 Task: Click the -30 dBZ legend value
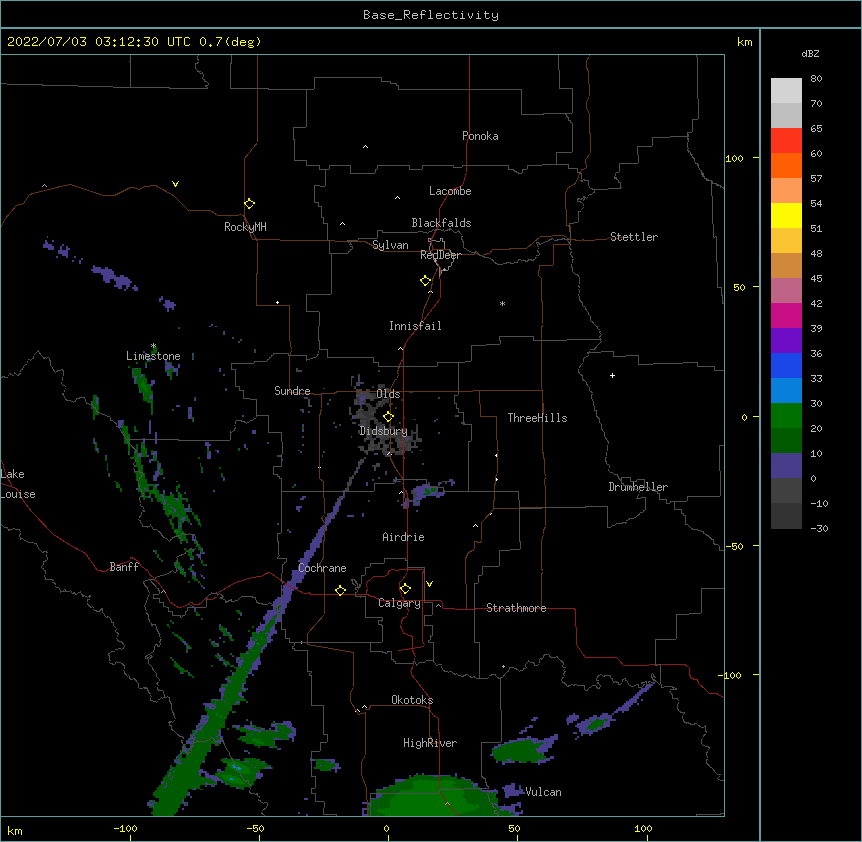coord(819,528)
